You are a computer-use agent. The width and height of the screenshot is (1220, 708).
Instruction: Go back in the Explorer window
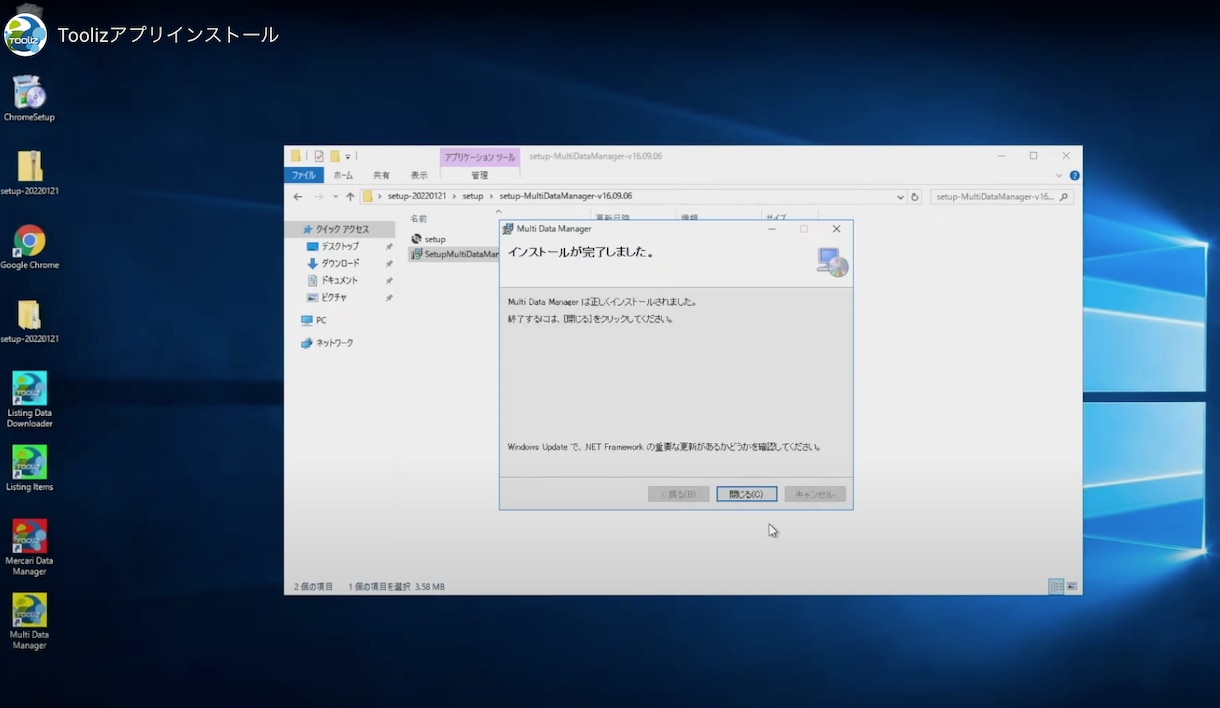(298, 197)
